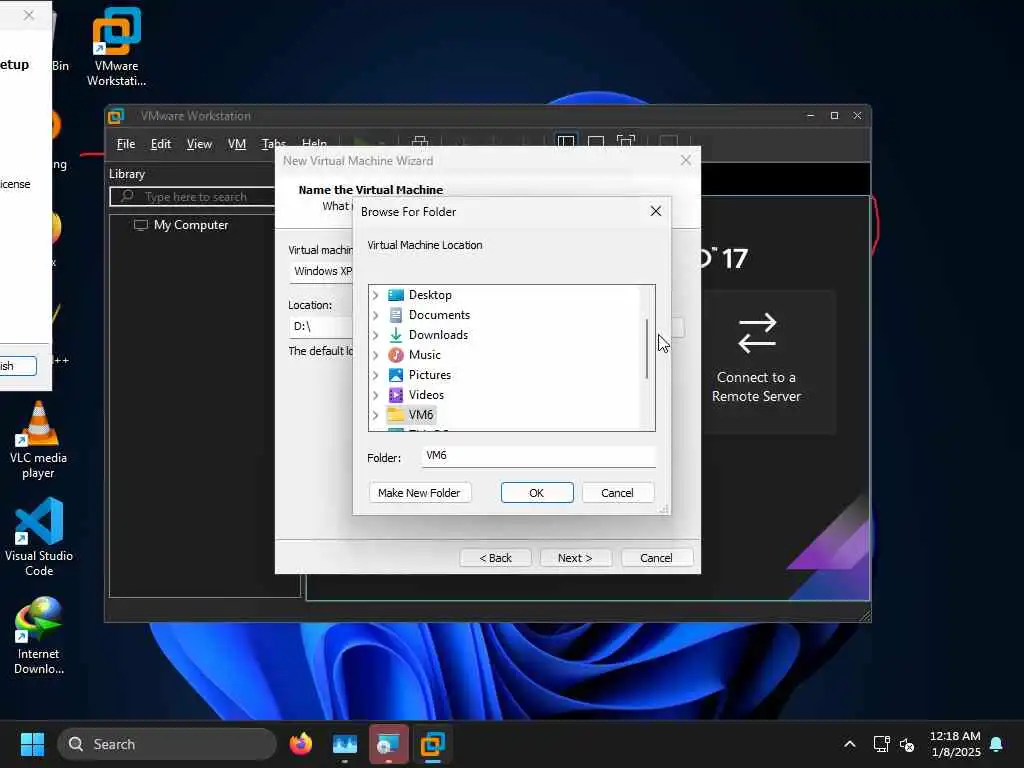Open the View menu in VMware Workstation
Image resolution: width=1024 pixels, height=768 pixels.
[199, 144]
